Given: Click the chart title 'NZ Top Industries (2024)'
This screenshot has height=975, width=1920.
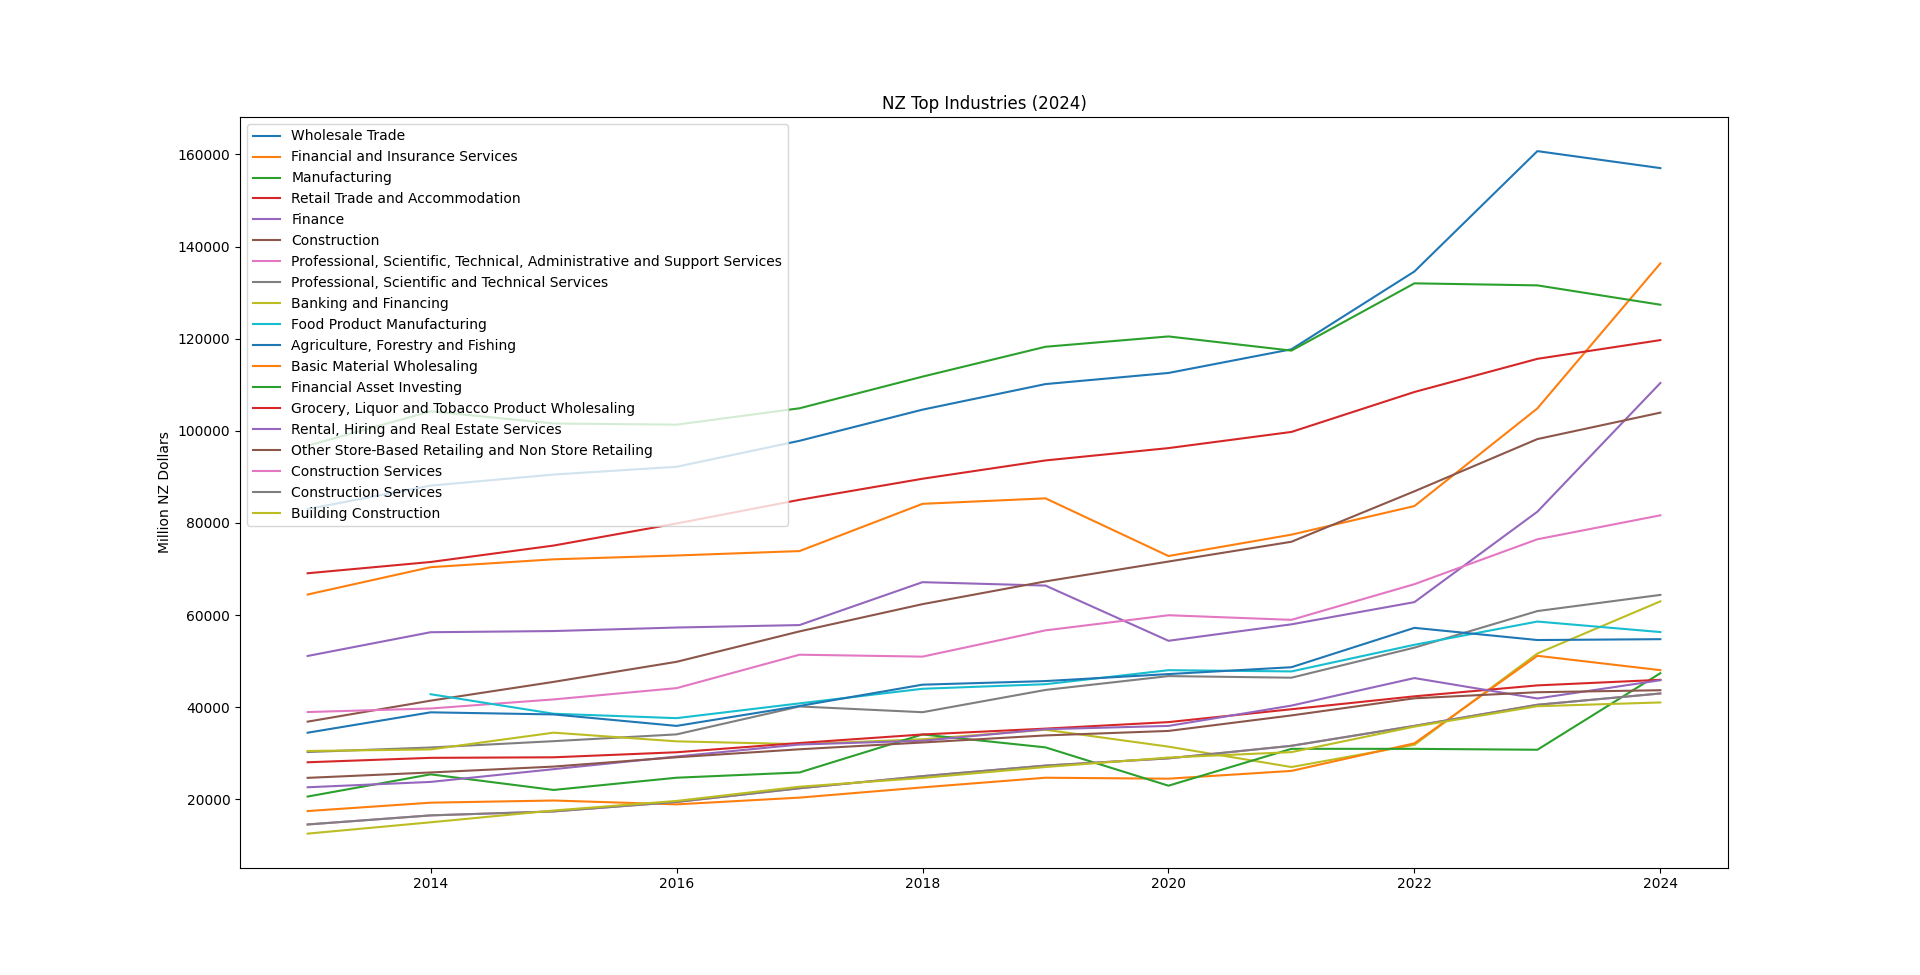Looking at the screenshot, I should coord(983,103).
